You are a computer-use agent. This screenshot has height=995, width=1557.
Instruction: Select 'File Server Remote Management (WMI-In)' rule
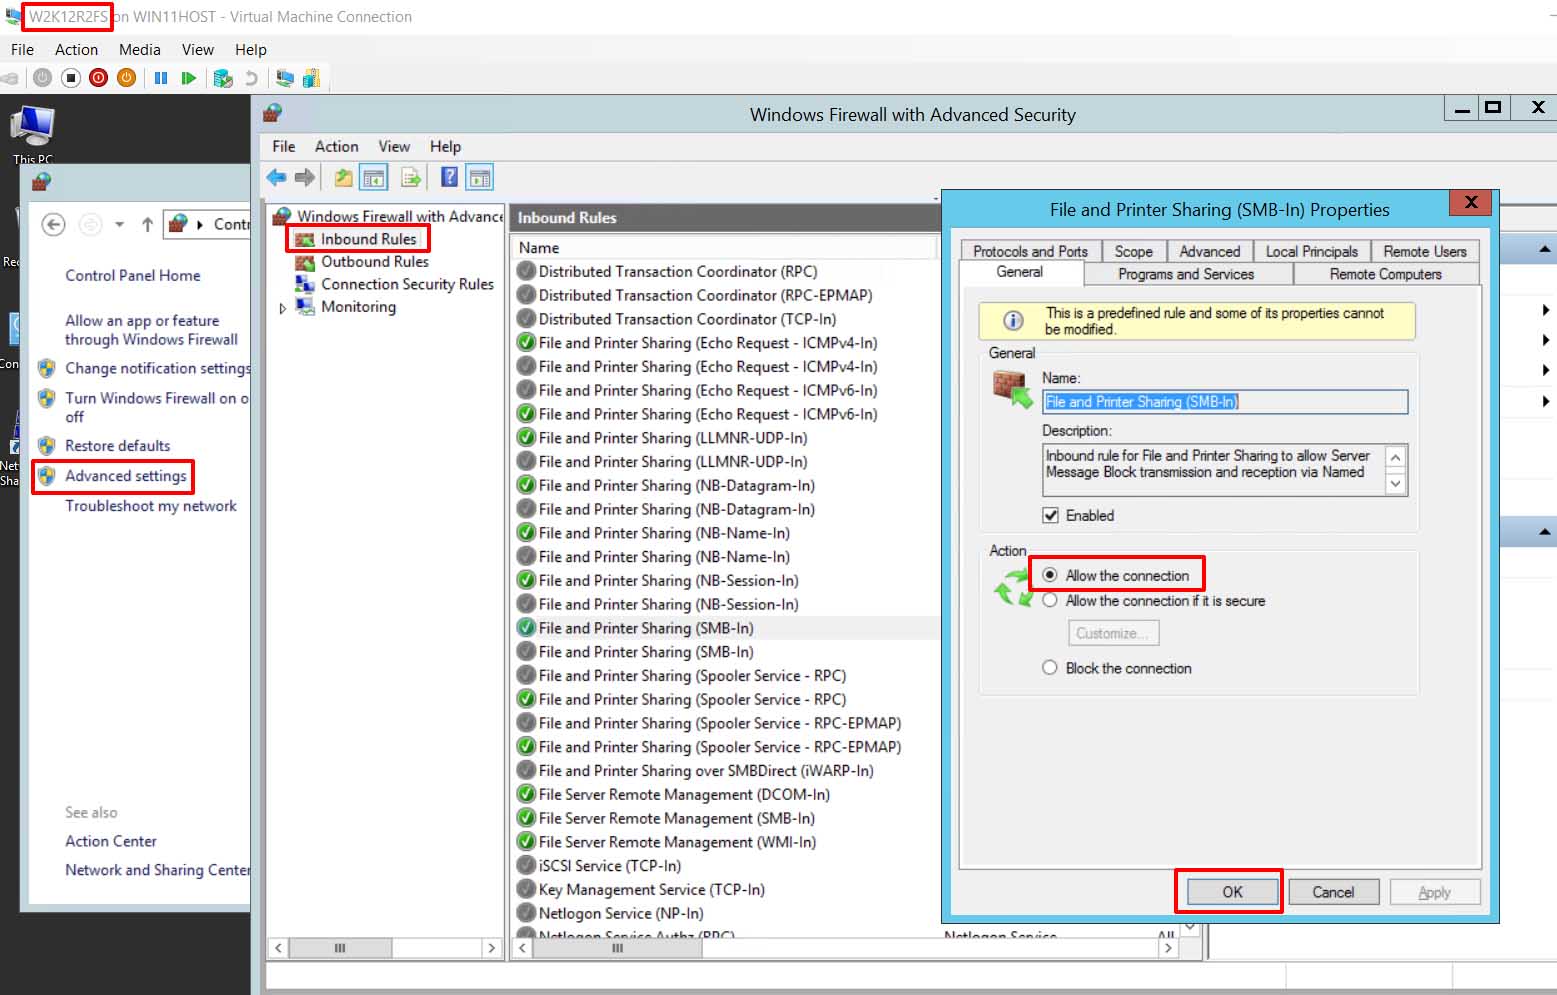coord(677,842)
